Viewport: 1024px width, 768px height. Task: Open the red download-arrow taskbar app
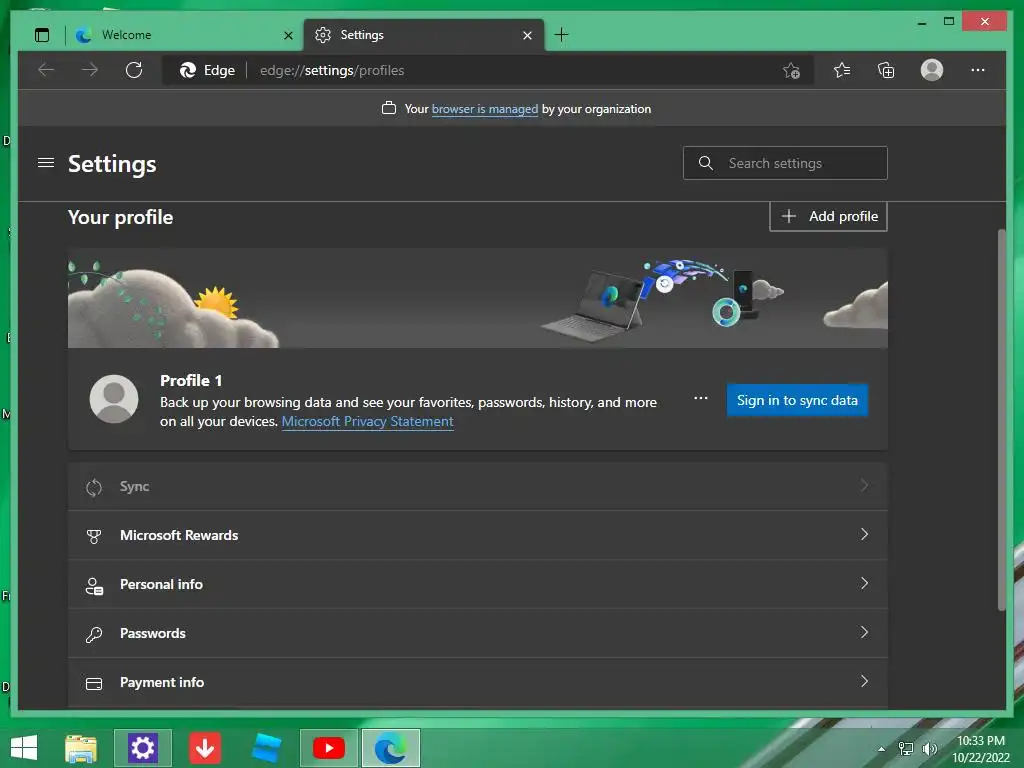coord(205,748)
